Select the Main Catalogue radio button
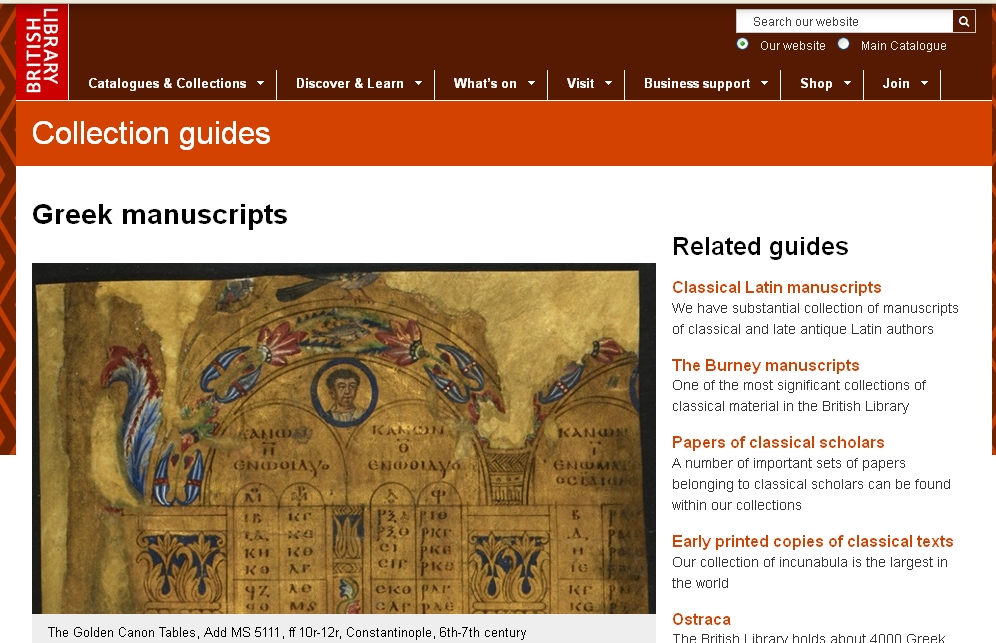Image resolution: width=996 pixels, height=643 pixels. (x=843, y=44)
